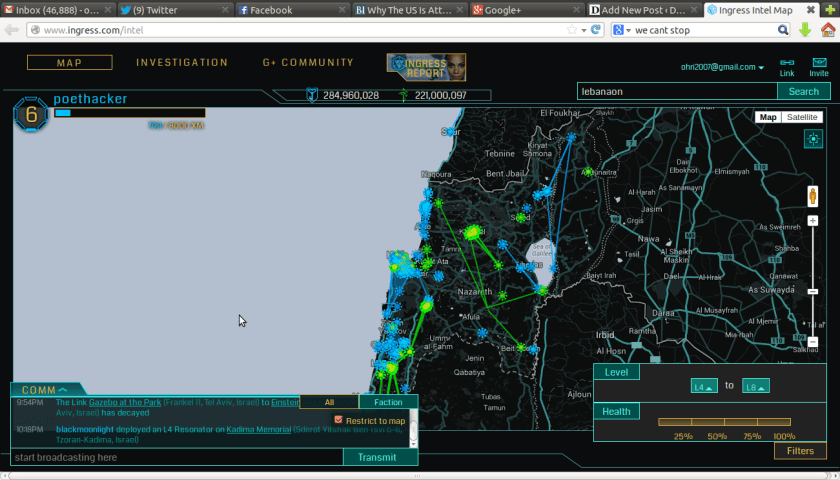Click the page horizontal scrollbar
840x480 pixels.
point(419,475)
